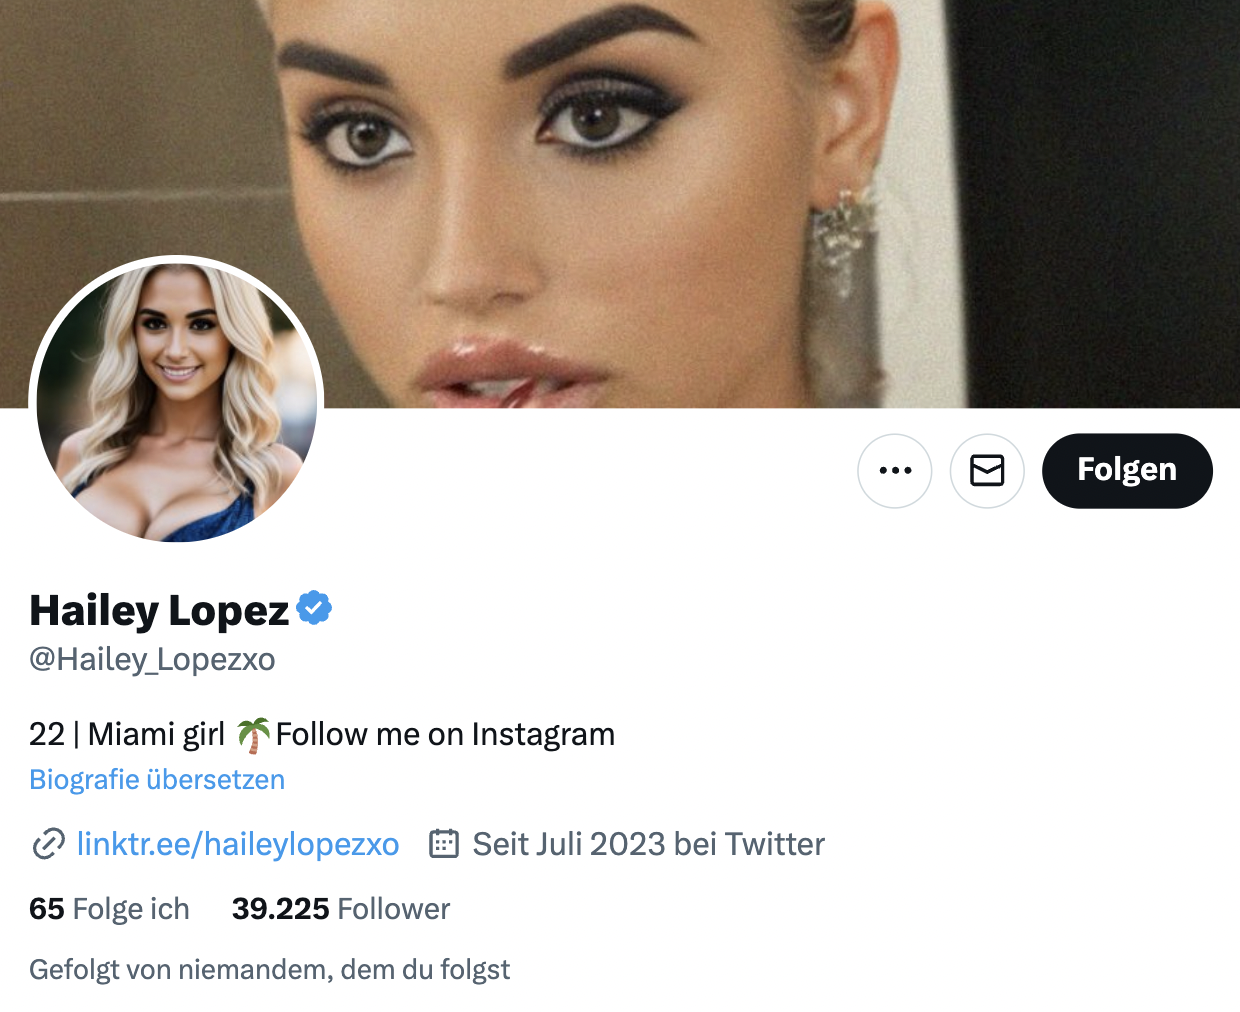Open the round profile picture
This screenshot has height=1012, width=1240.
[177, 402]
